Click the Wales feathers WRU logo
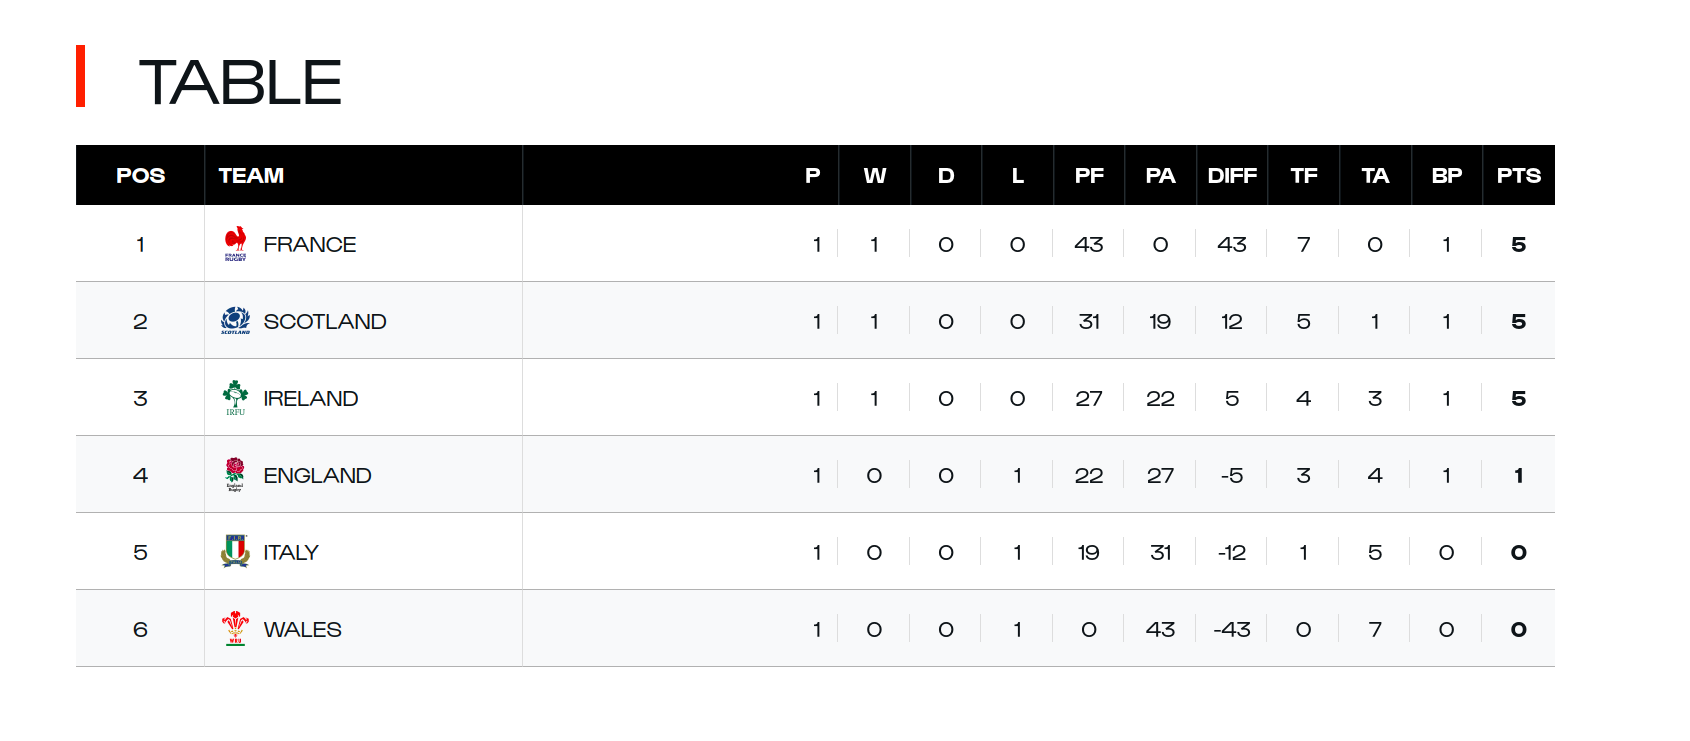 pos(235,629)
